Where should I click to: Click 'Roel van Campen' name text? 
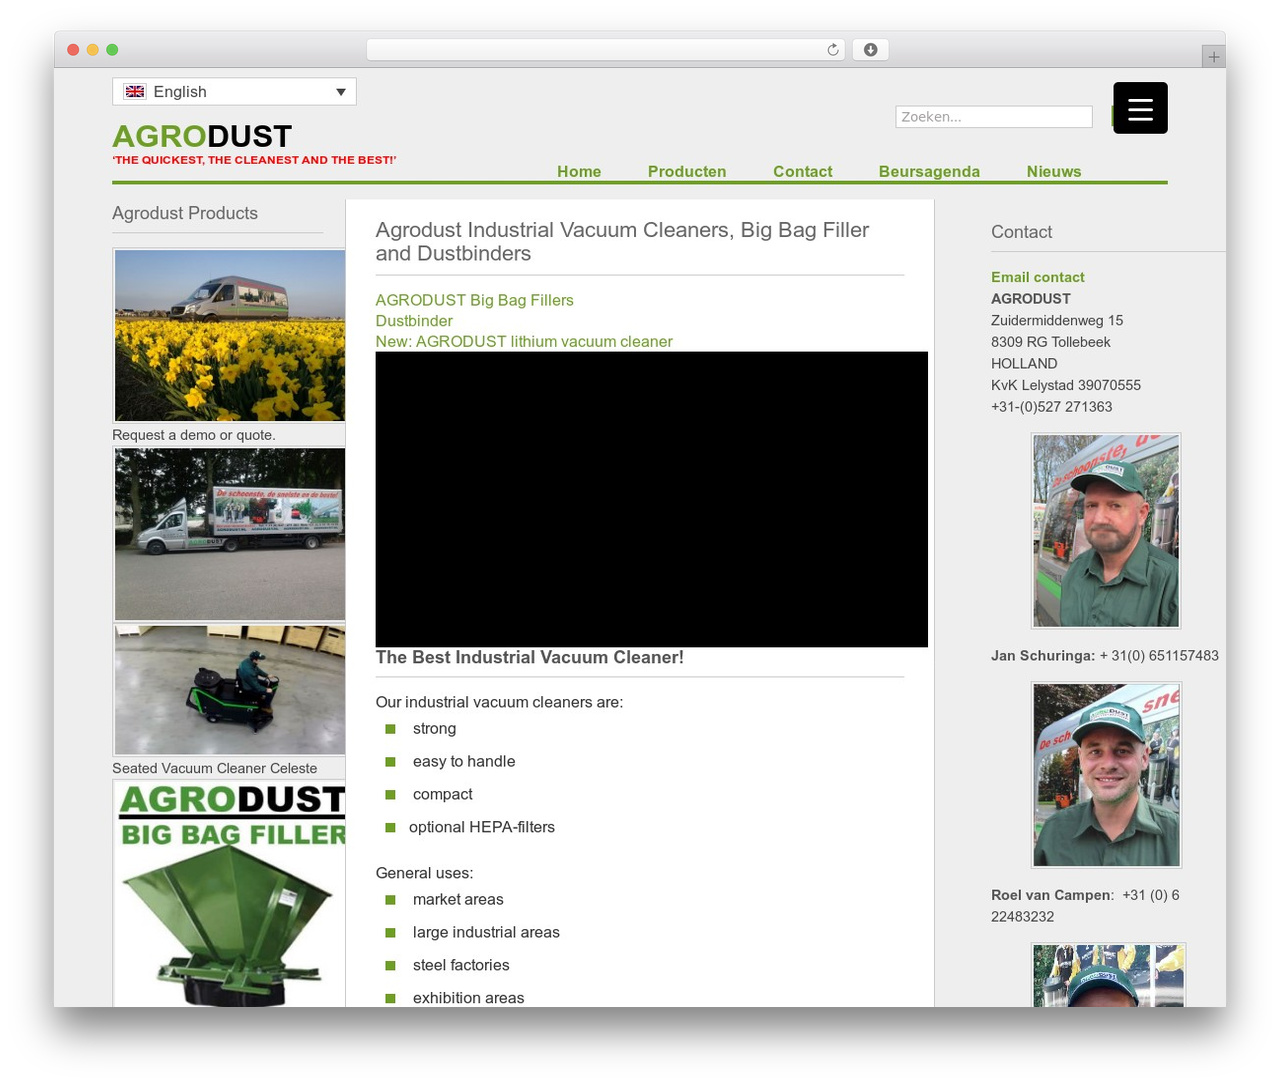(x=1051, y=895)
